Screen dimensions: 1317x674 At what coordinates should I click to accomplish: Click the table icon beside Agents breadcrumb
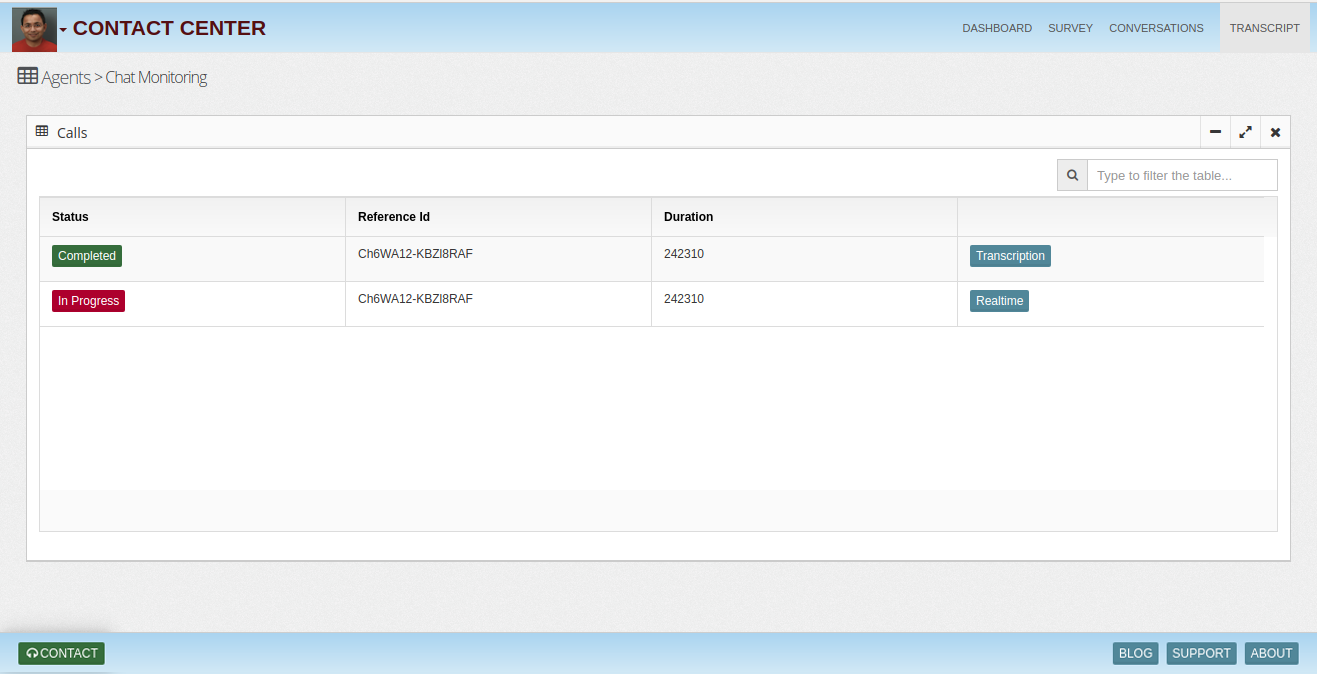tap(28, 76)
